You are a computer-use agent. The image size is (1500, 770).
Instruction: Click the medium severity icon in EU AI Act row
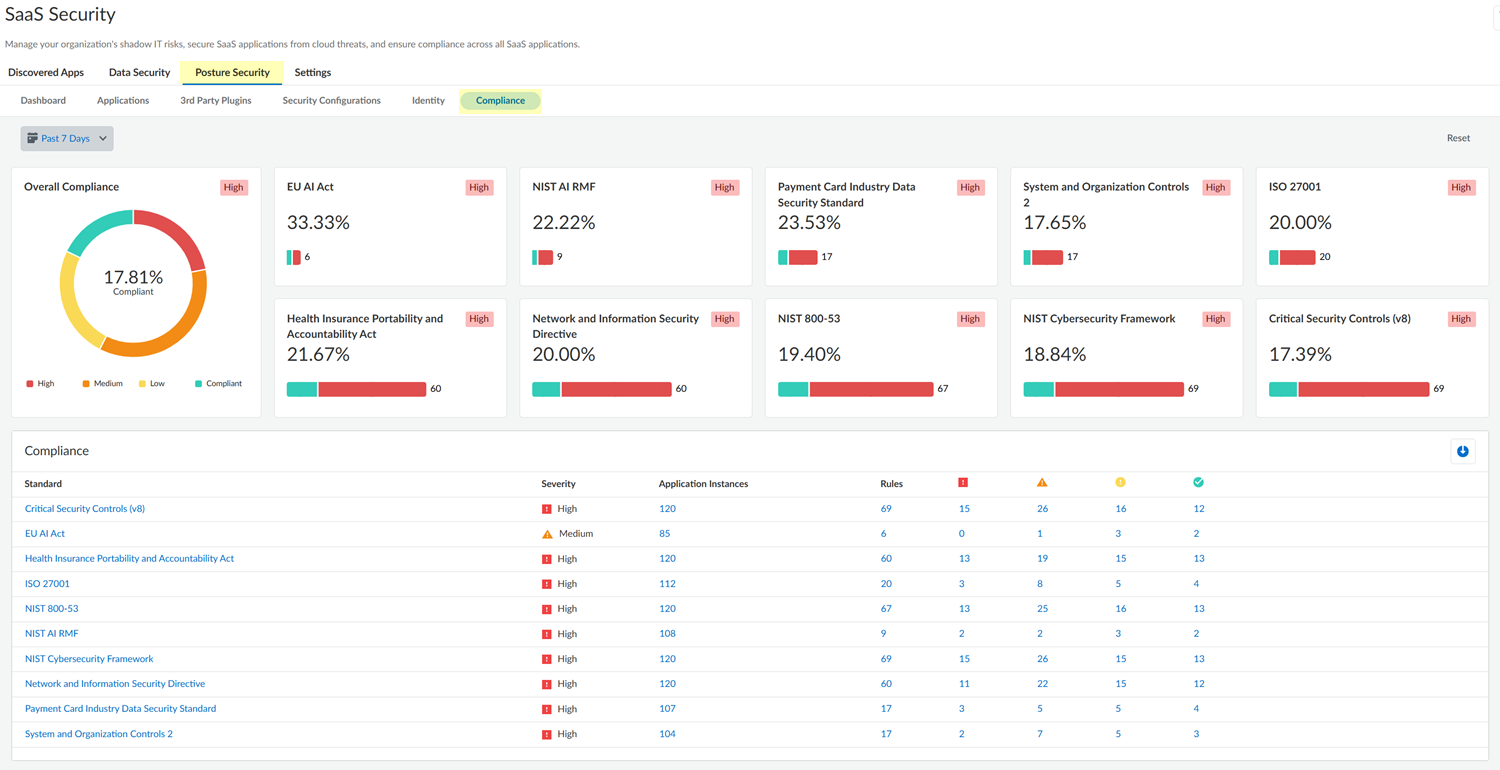pyautogui.click(x=547, y=534)
